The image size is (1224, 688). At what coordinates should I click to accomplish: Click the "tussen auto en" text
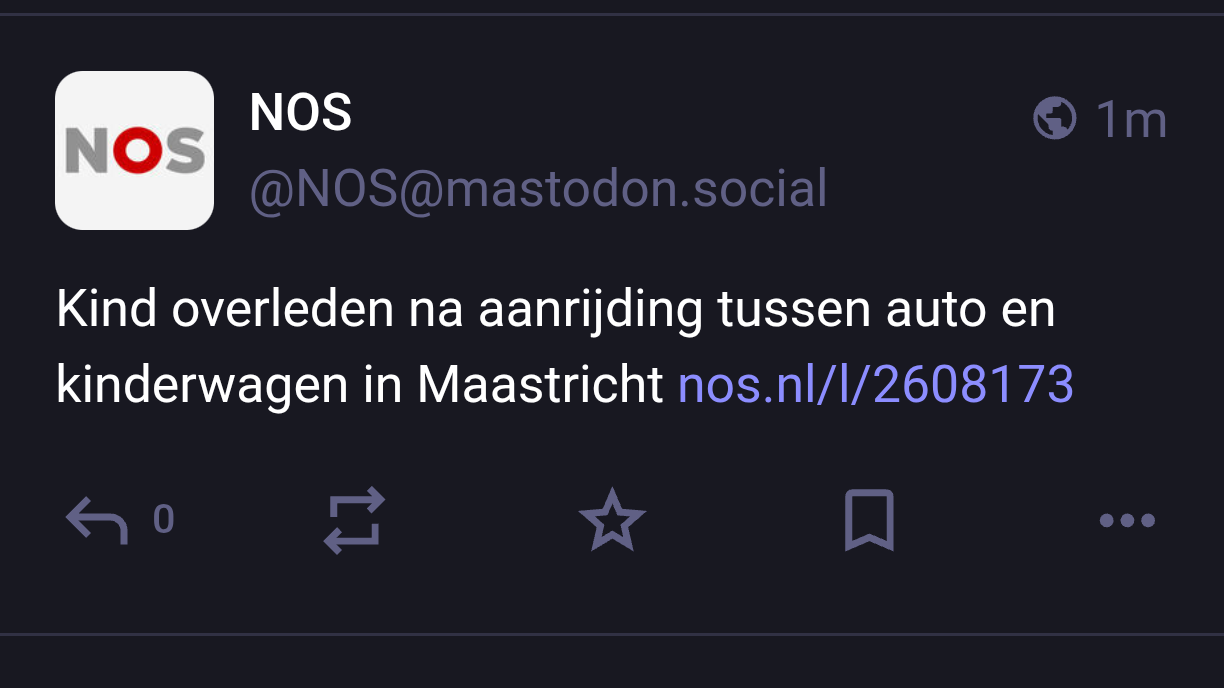click(885, 311)
